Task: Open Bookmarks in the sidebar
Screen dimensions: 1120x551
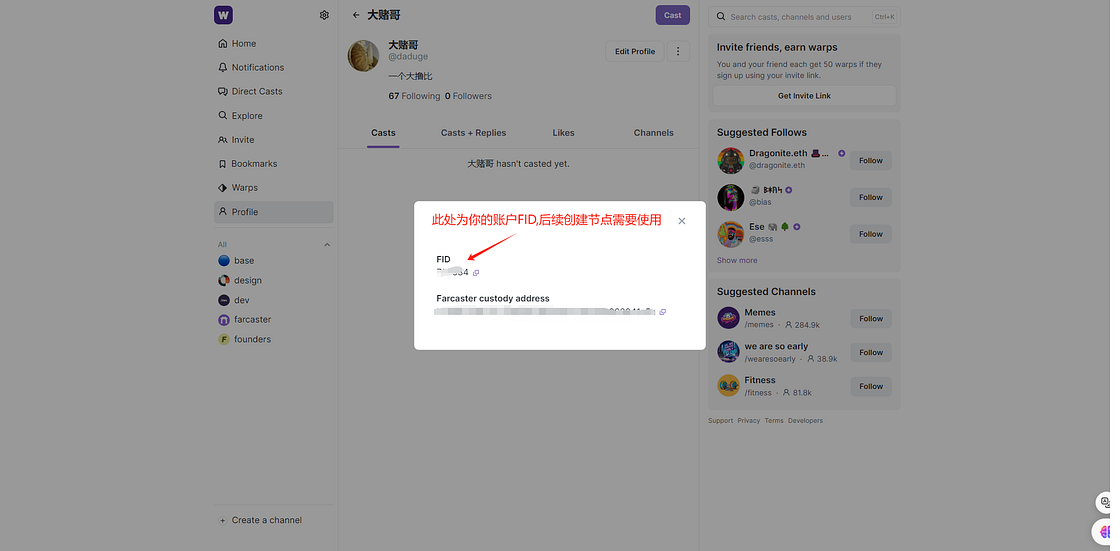Action: [254, 164]
